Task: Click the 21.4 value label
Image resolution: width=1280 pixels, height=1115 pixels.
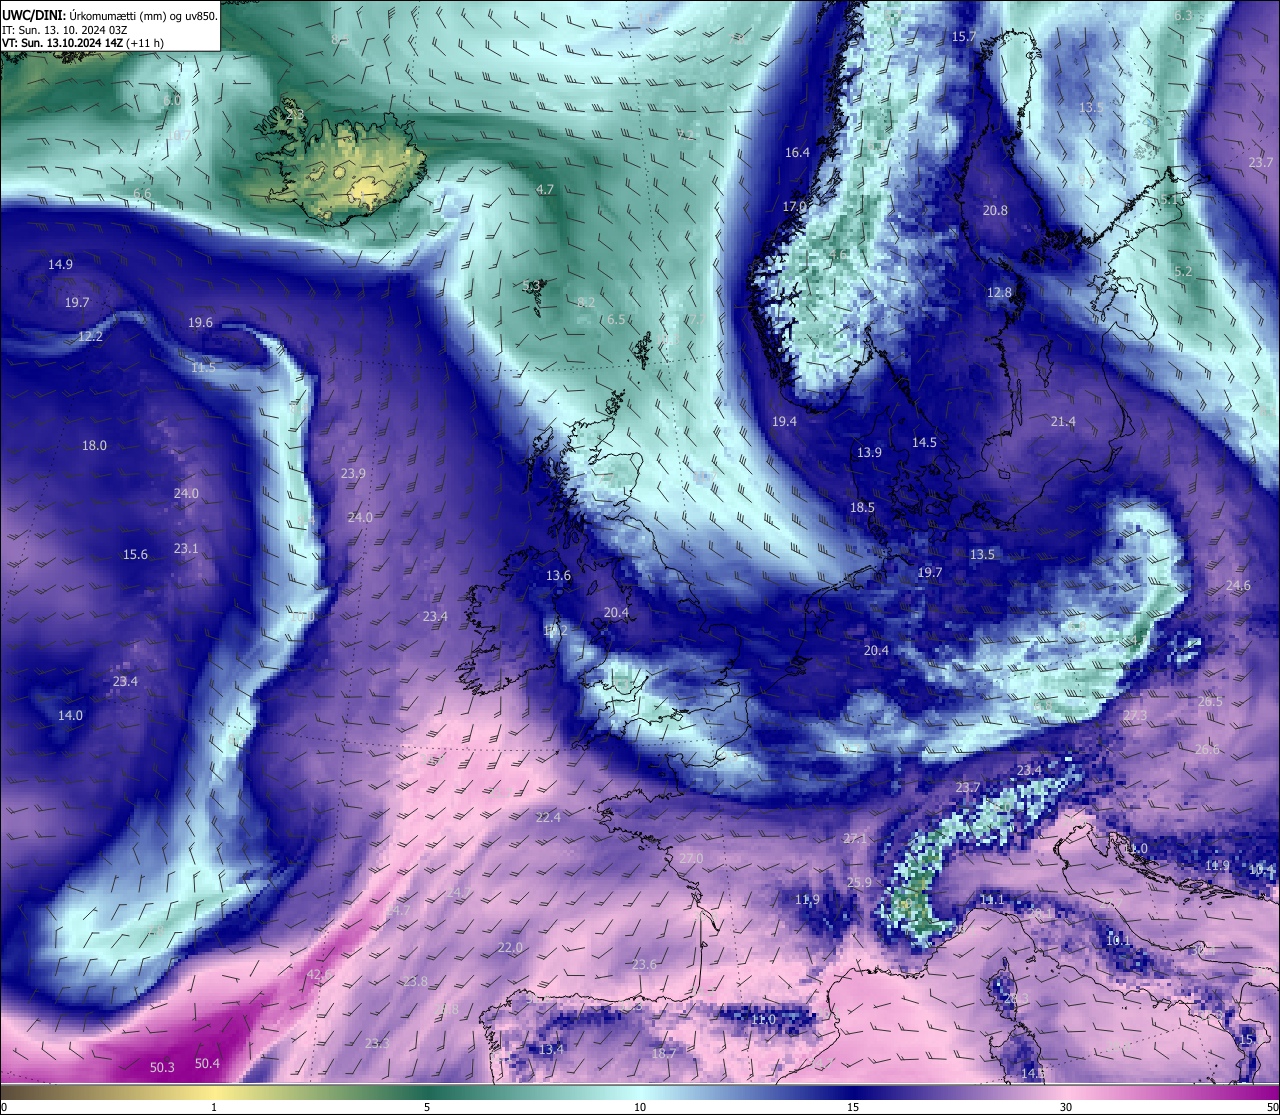Action: coord(1063,421)
